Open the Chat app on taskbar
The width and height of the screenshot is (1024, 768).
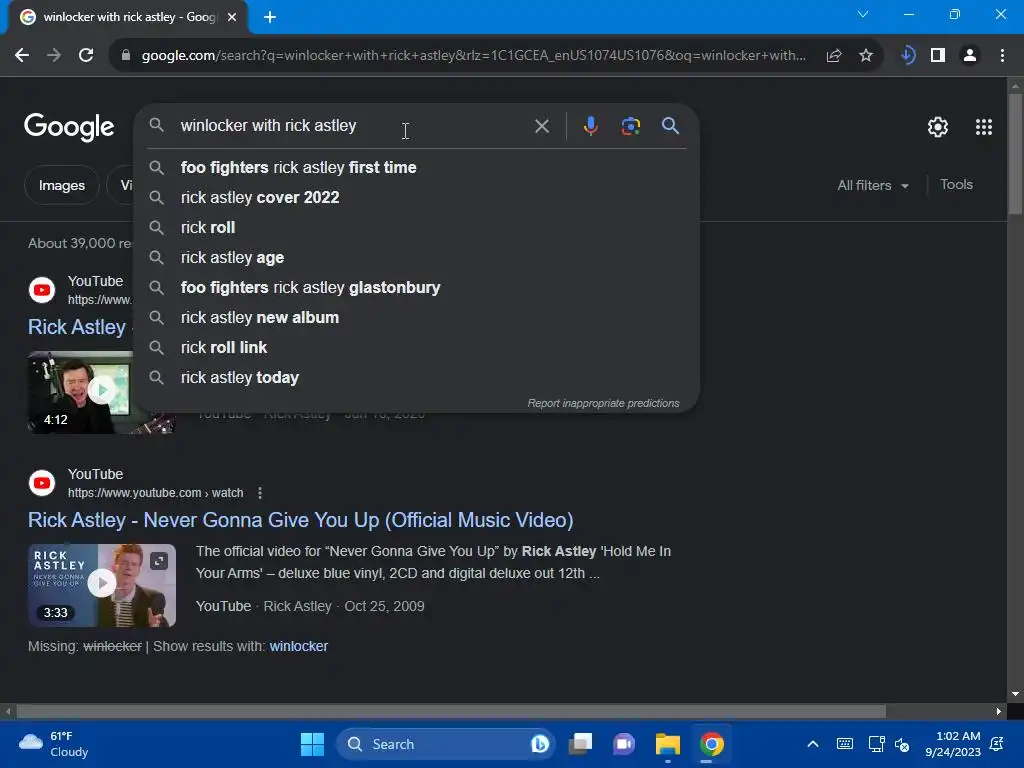tap(624, 744)
